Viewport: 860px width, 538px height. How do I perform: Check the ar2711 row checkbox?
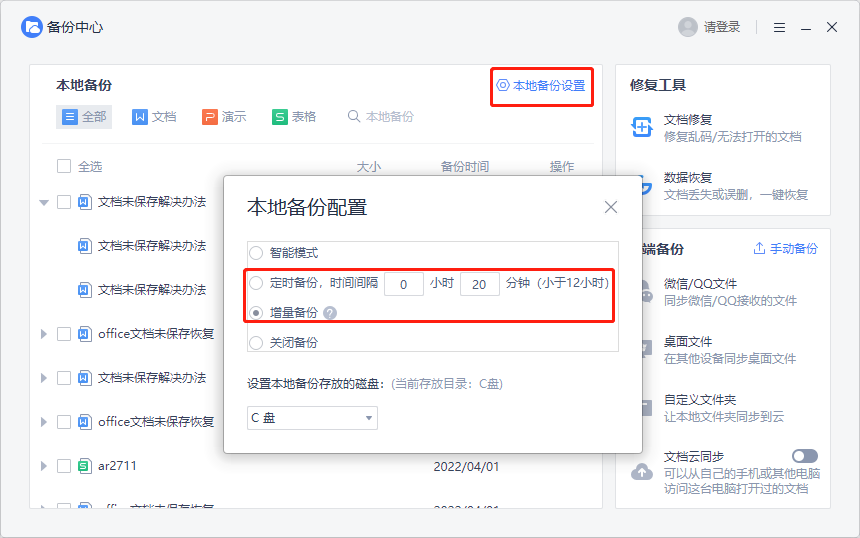(x=64, y=466)
